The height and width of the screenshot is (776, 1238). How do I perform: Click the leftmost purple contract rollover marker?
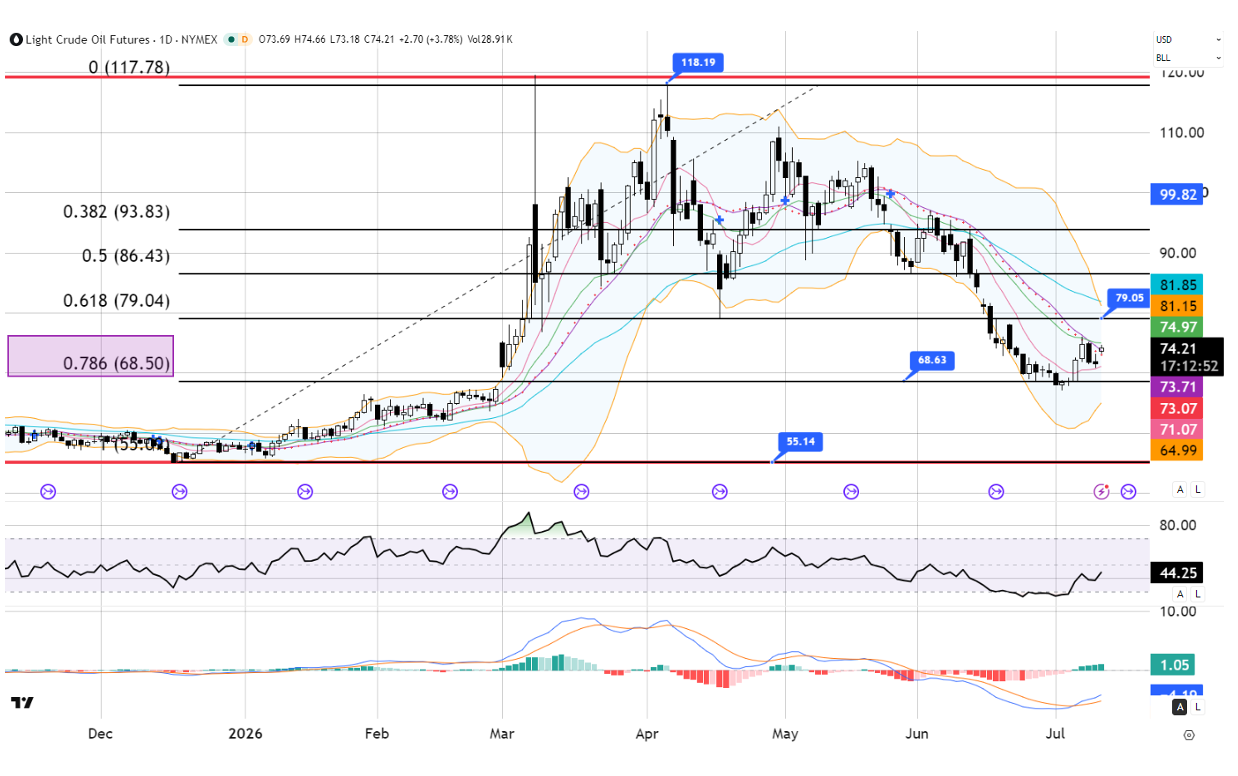tap(48, 491)
